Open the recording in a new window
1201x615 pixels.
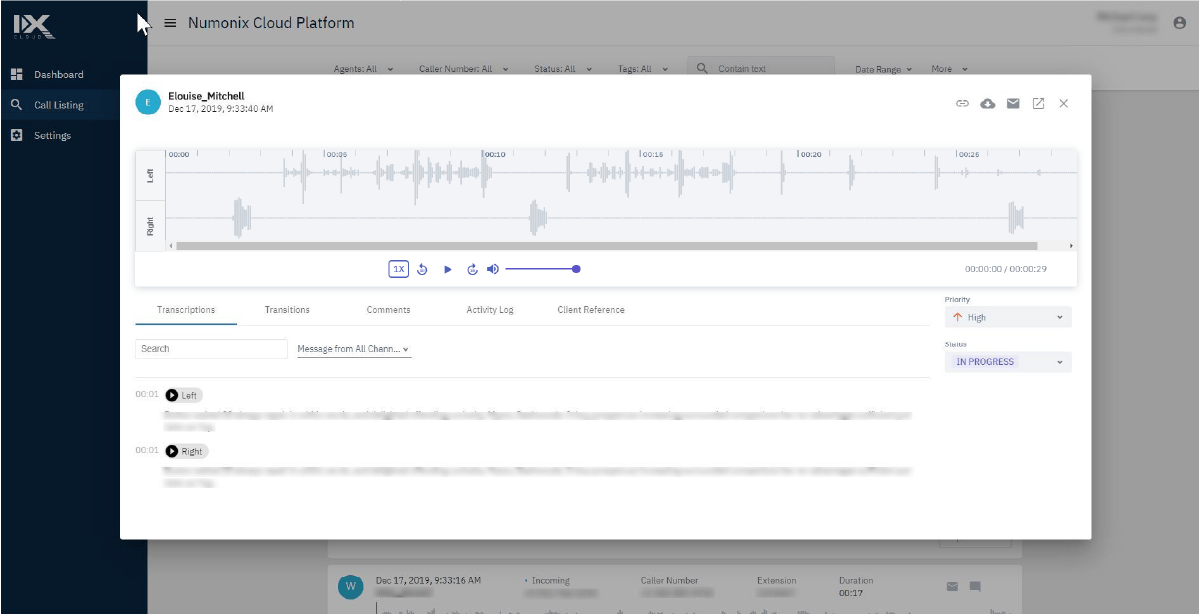click(x=1038, y=103)
